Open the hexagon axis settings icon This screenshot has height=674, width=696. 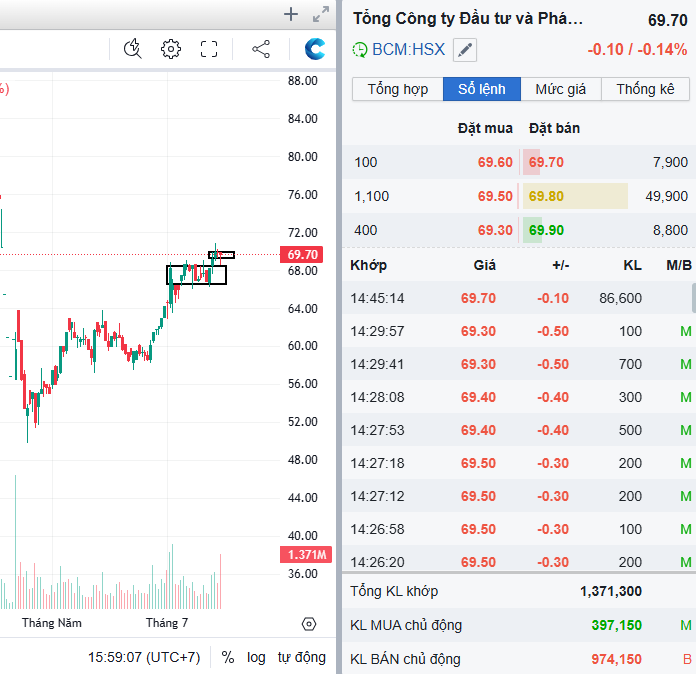point(308,624)
